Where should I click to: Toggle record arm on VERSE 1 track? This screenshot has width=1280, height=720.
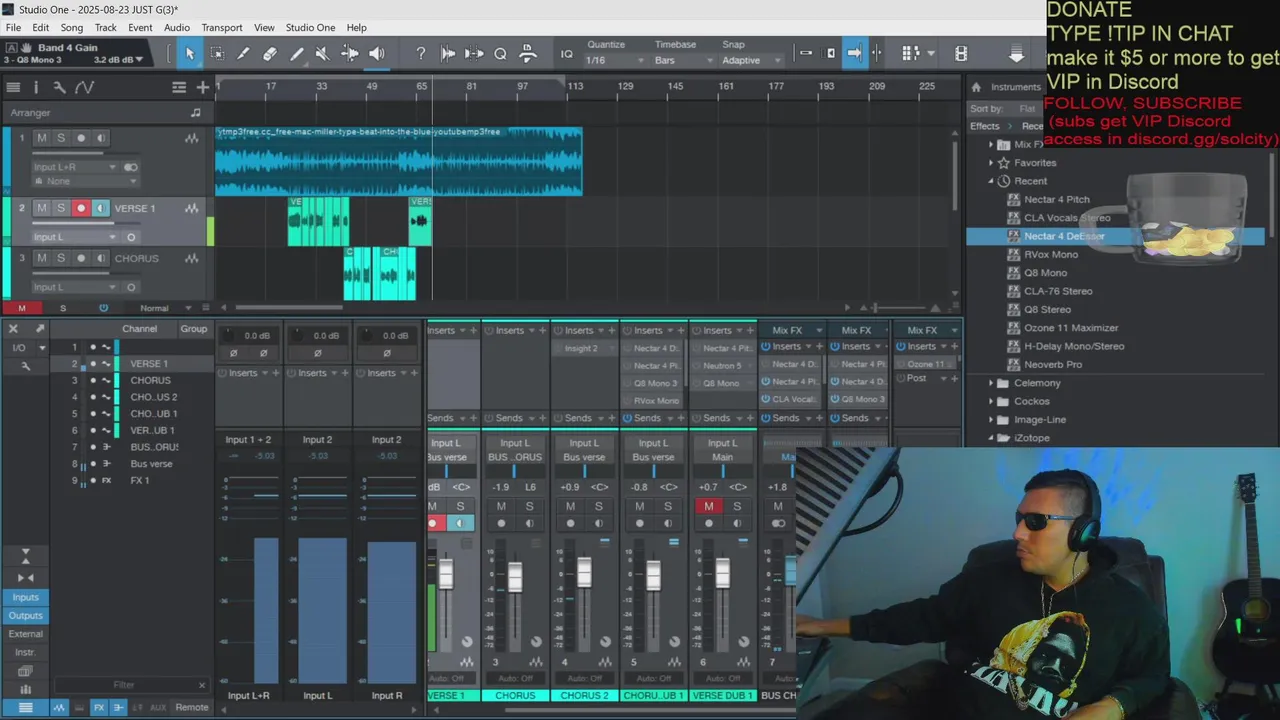click(x=81, y=208)
